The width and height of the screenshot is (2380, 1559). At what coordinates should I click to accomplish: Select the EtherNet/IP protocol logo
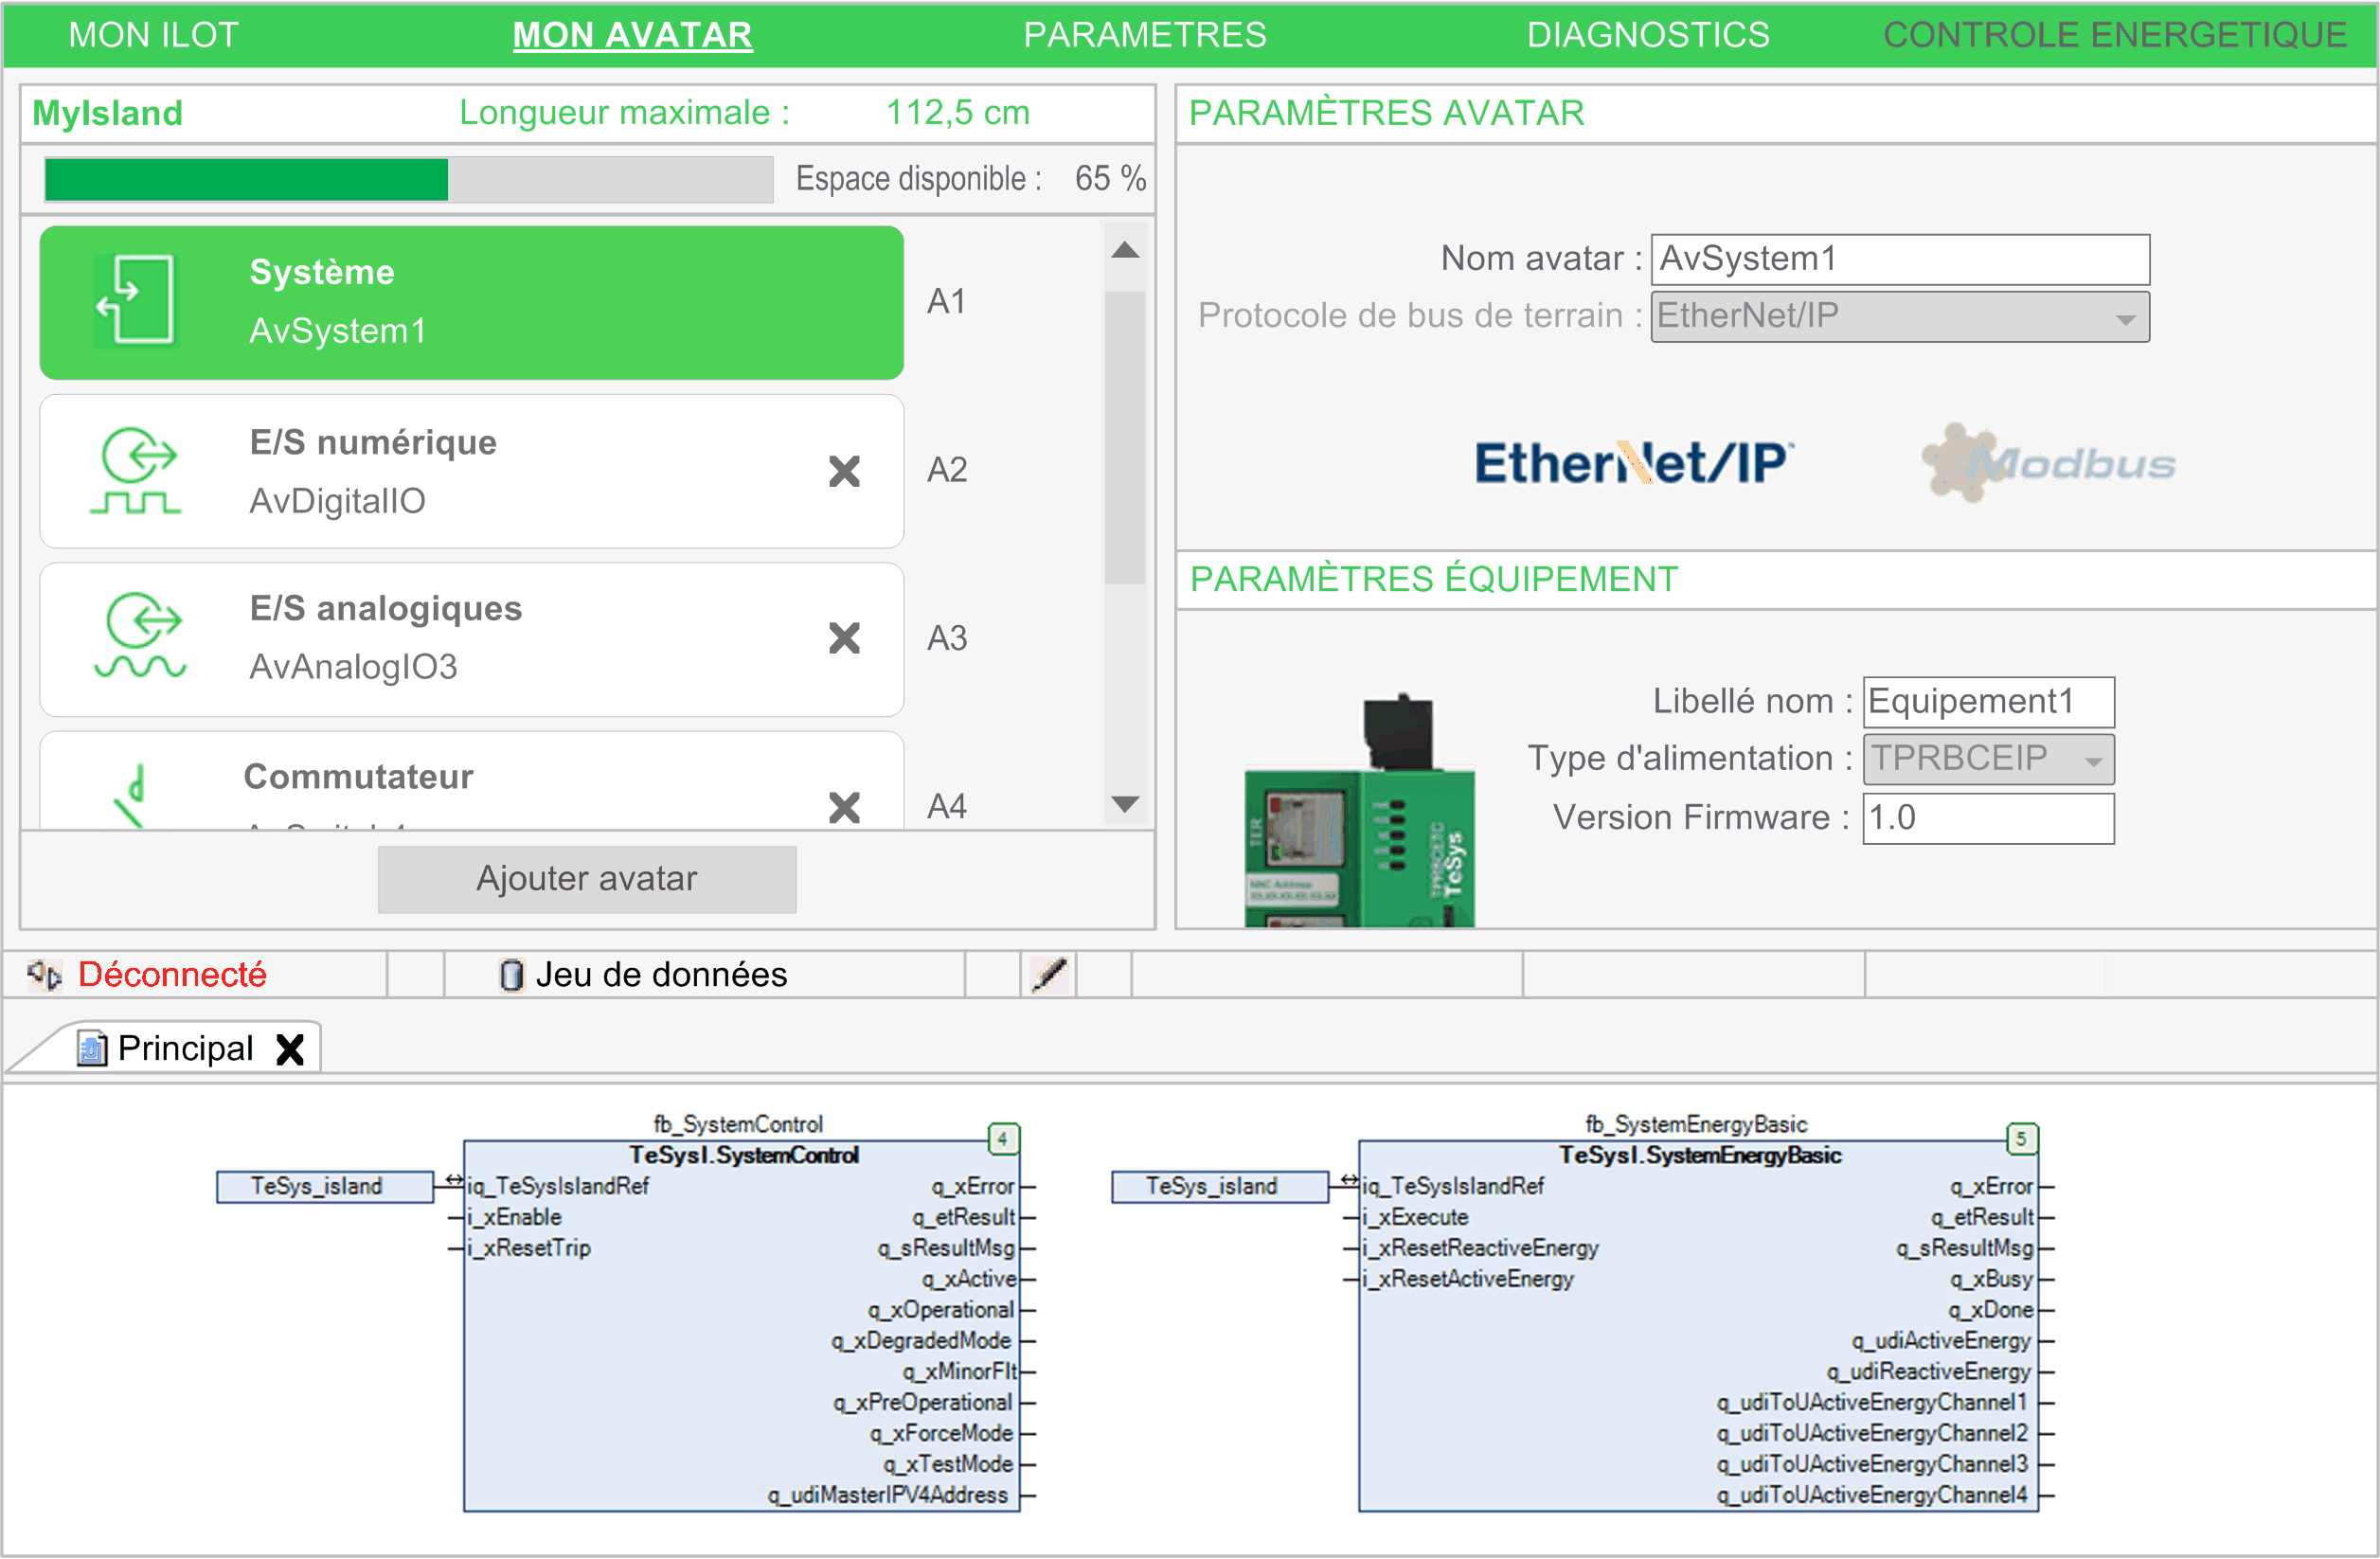pyautogui.click(x=1633, y=463)
